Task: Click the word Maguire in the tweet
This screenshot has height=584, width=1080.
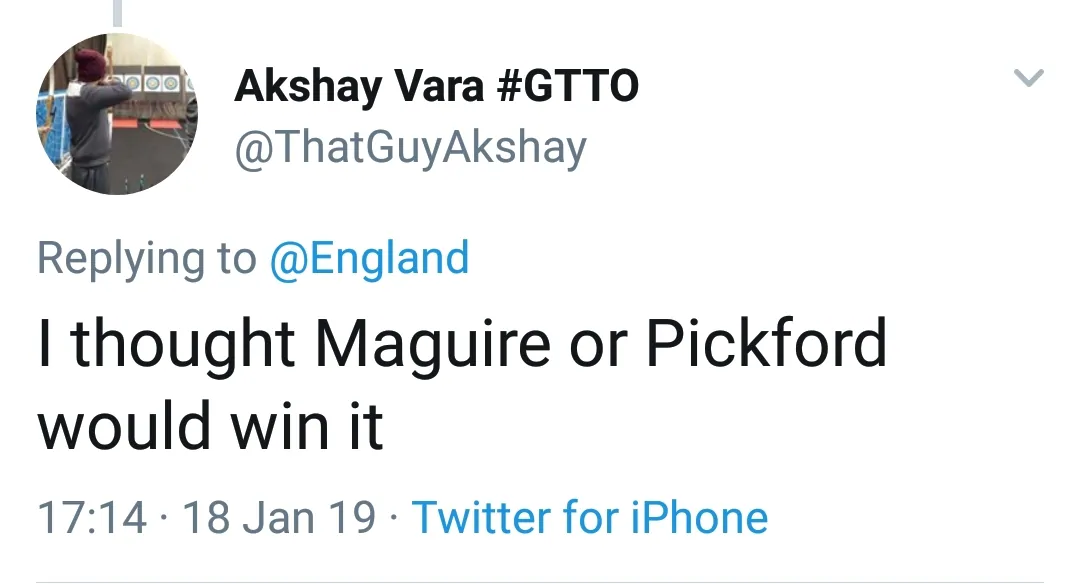Action: (x=432, y=343)
